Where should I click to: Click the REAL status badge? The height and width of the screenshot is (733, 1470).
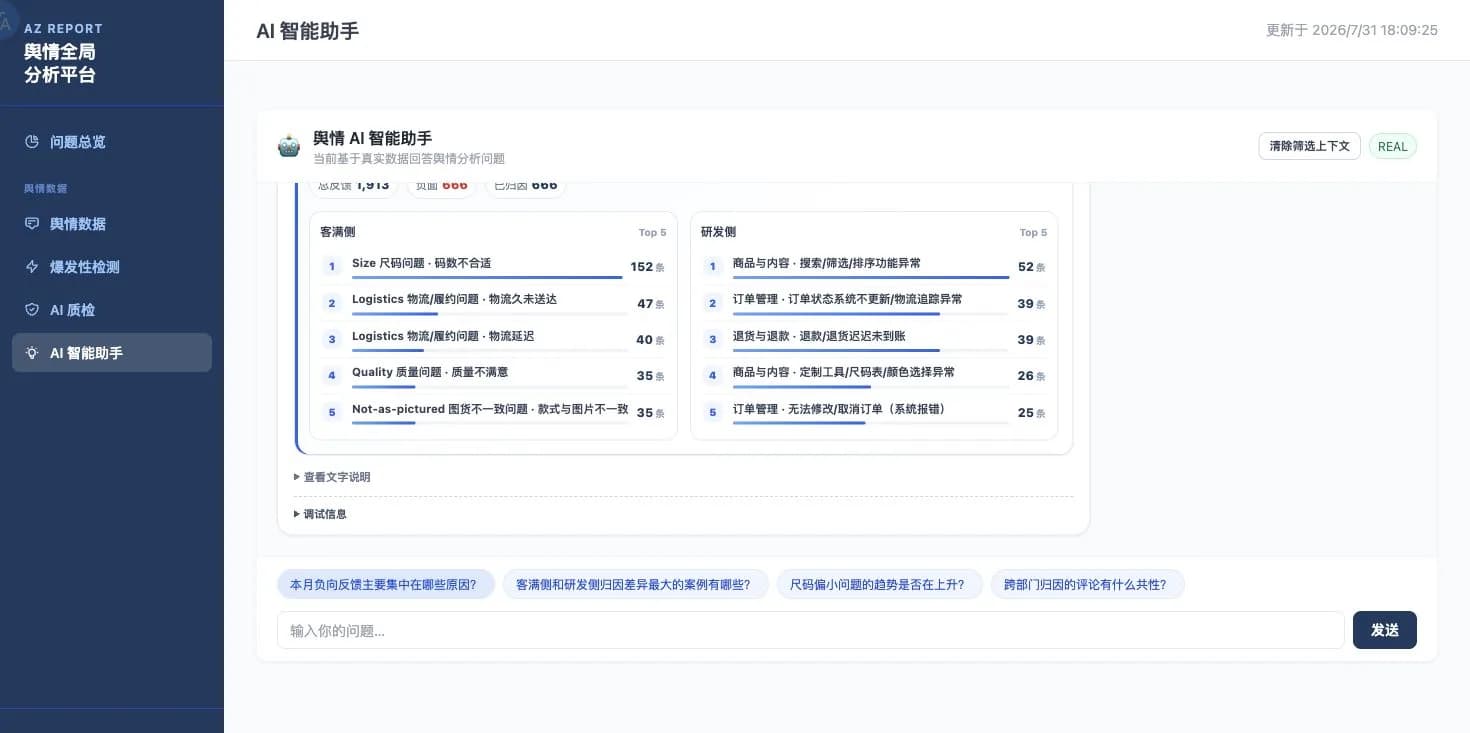coord(1392,146)
